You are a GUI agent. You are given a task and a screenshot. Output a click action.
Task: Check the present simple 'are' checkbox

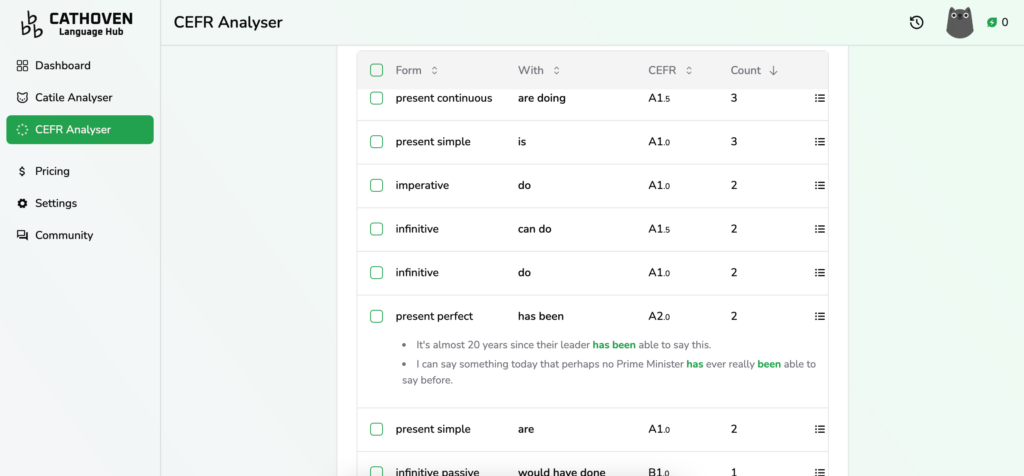coord(376,429)
